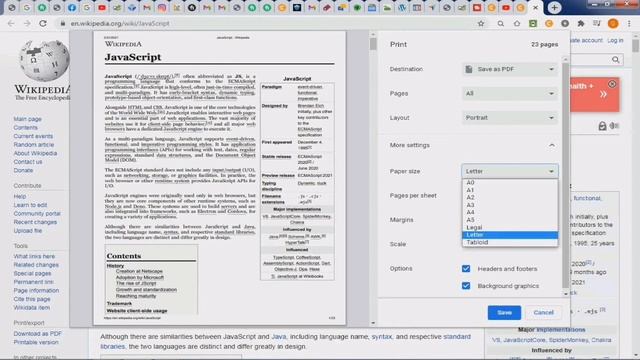This screenshot has height=360, width=640.
Task: Choose A2 paper size
Action: pyautogui.click(x=510, y=197)
